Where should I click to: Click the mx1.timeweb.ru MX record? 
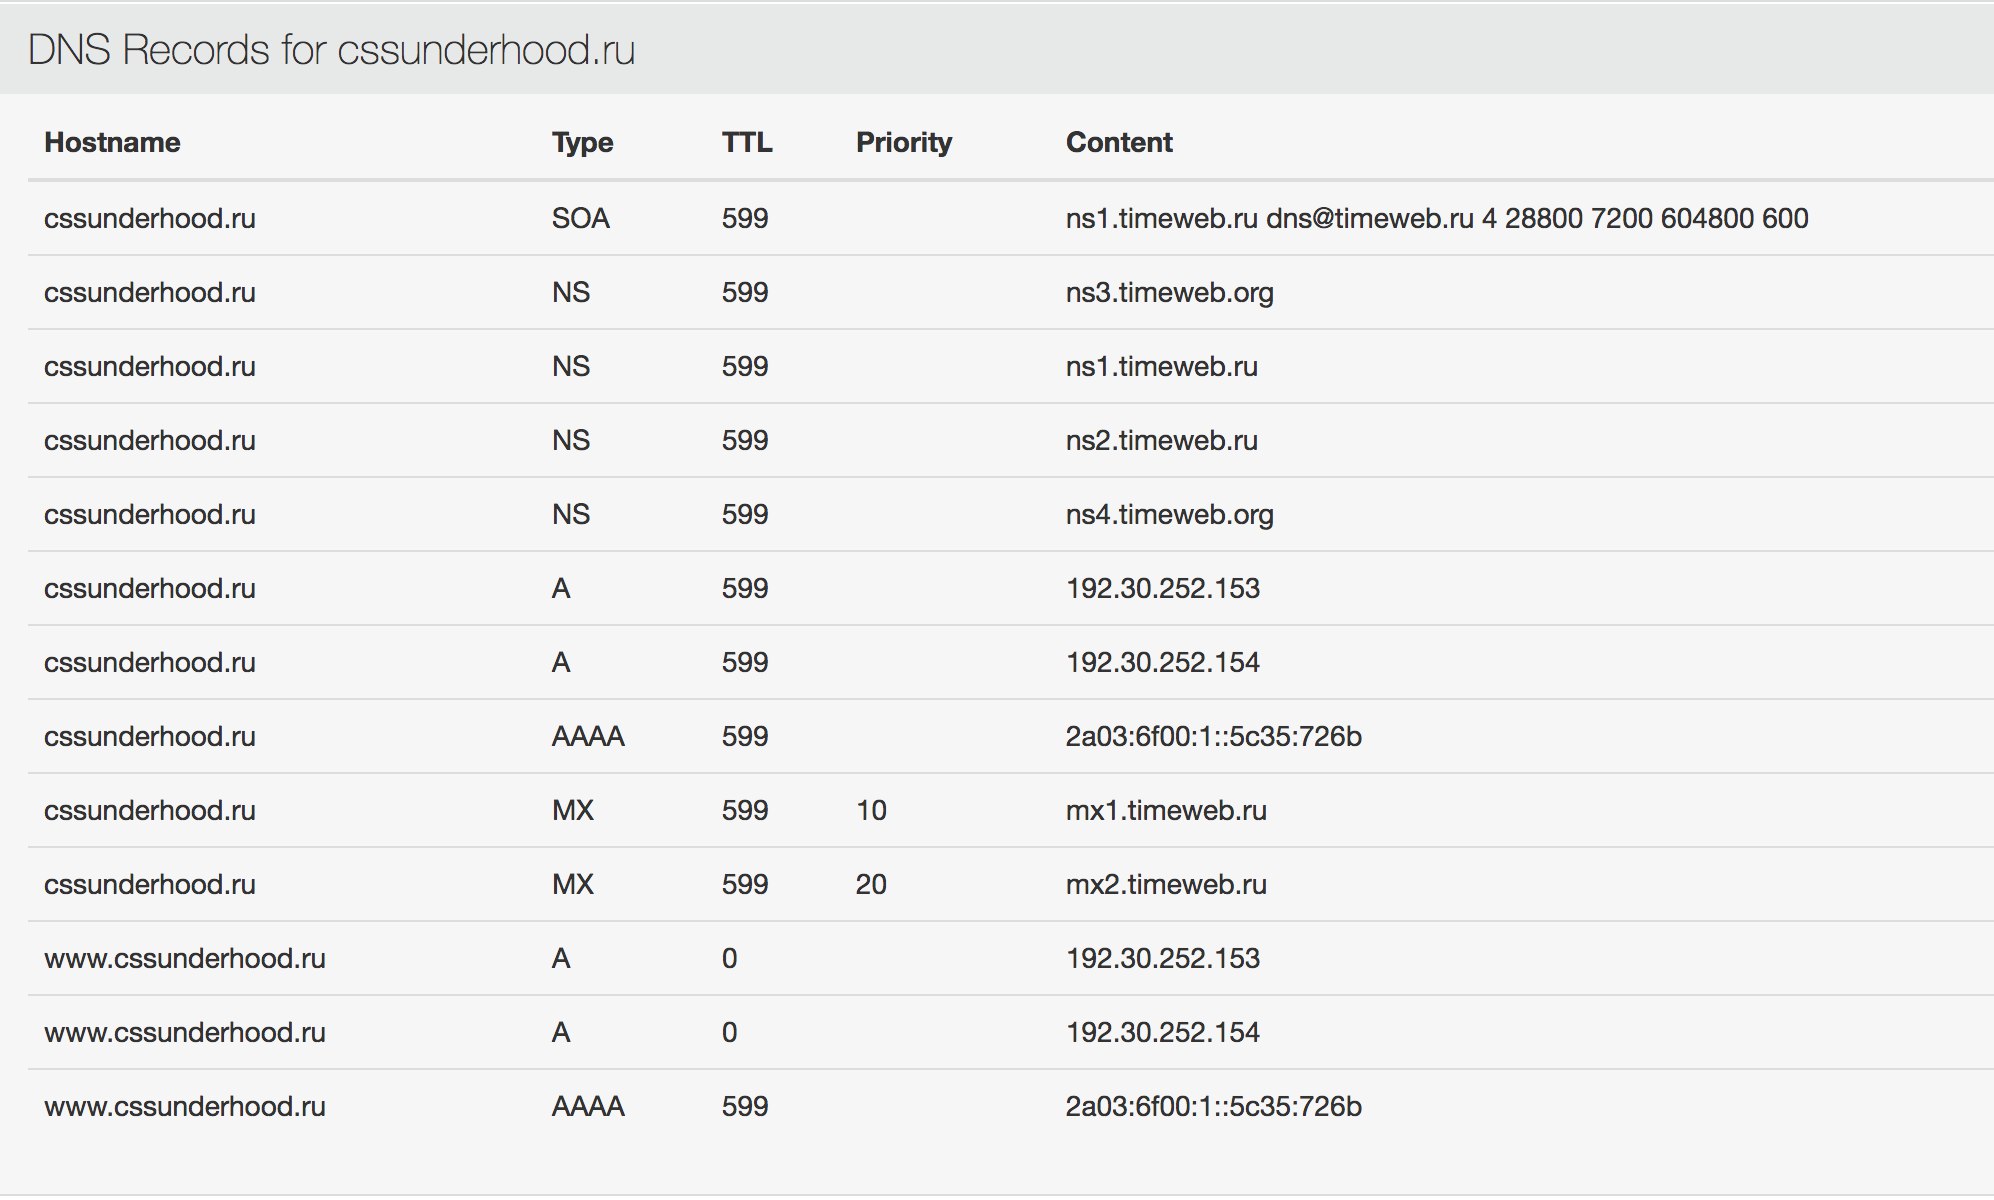(1166, 810)
